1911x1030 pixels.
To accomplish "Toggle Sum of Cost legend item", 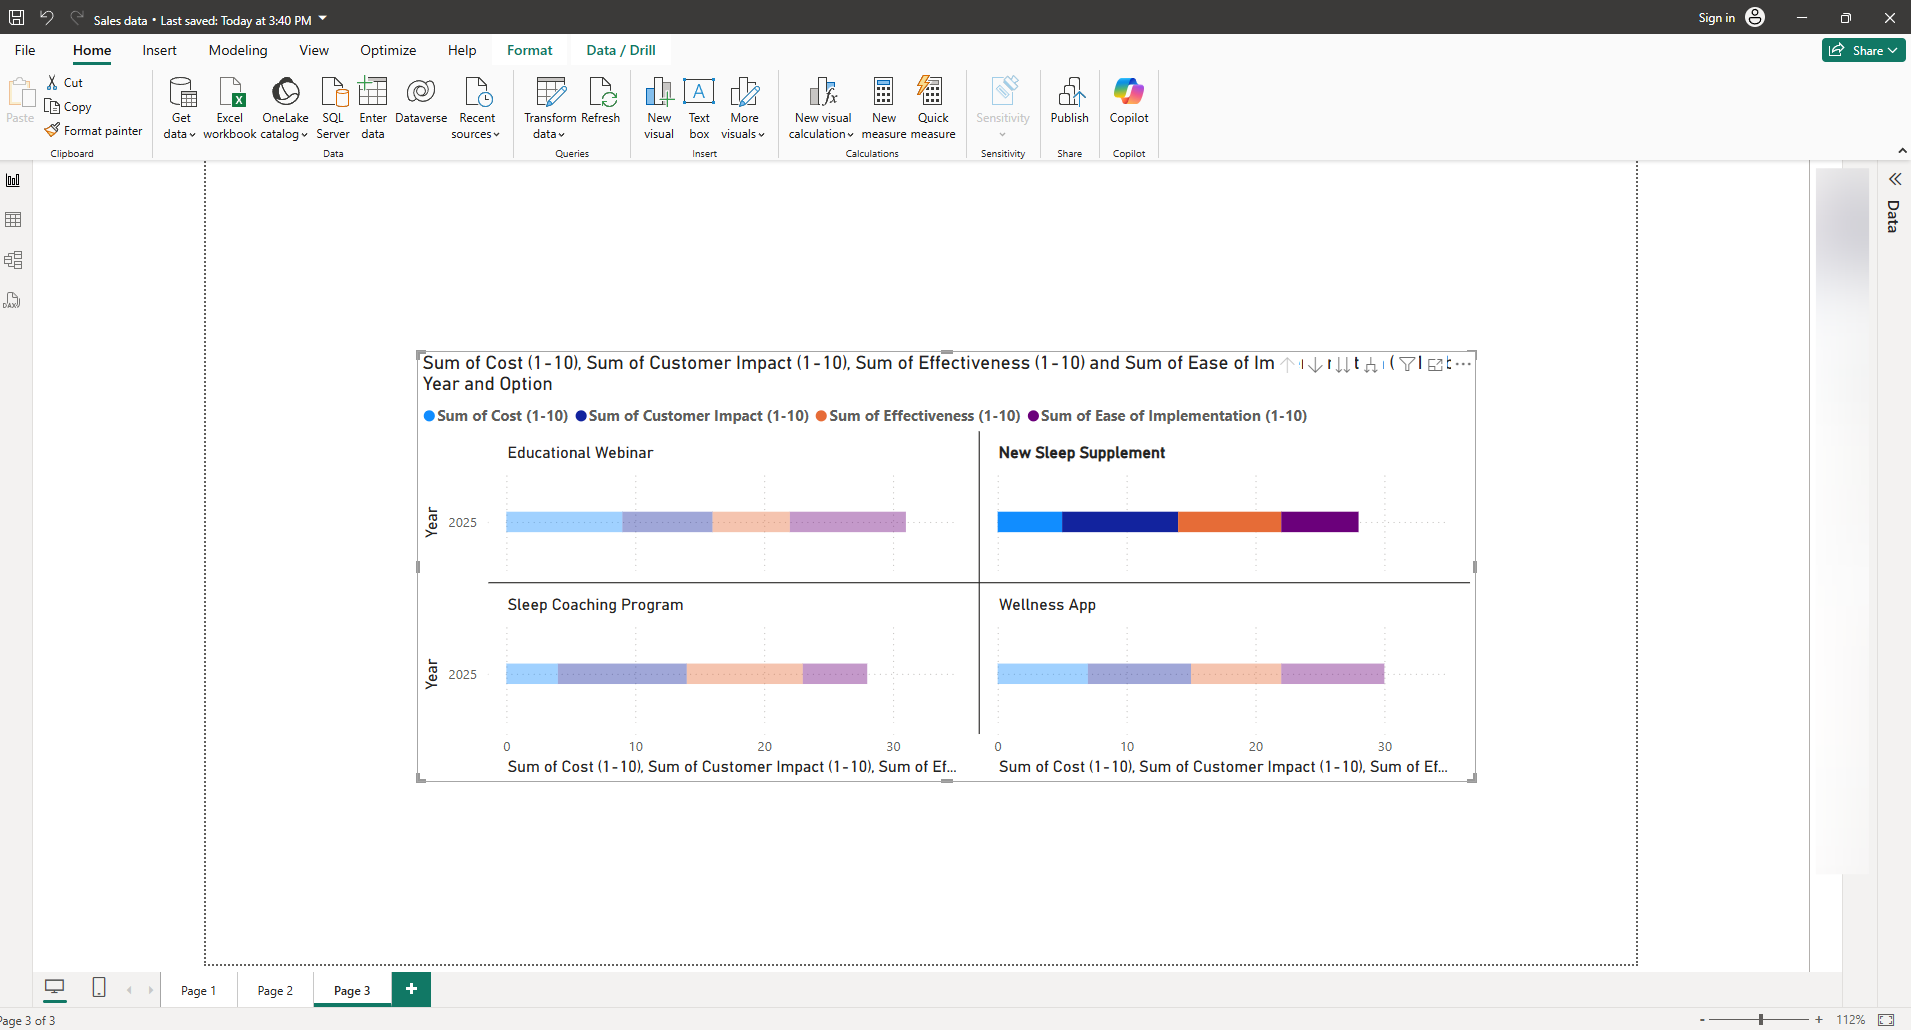I will tap(496, 416).
